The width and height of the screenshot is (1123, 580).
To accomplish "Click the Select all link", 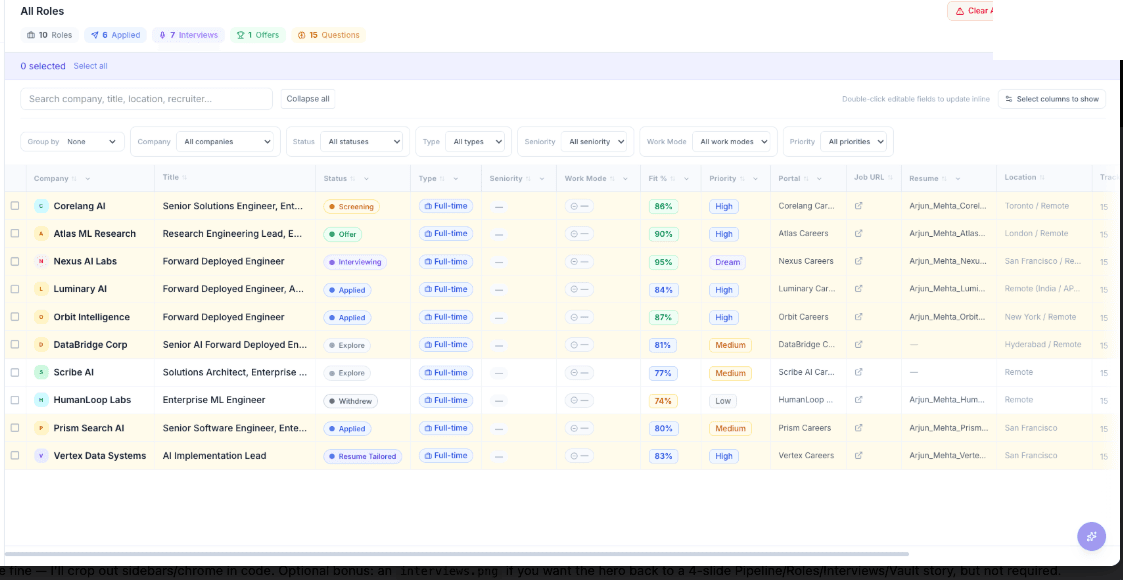I will 90,66.
